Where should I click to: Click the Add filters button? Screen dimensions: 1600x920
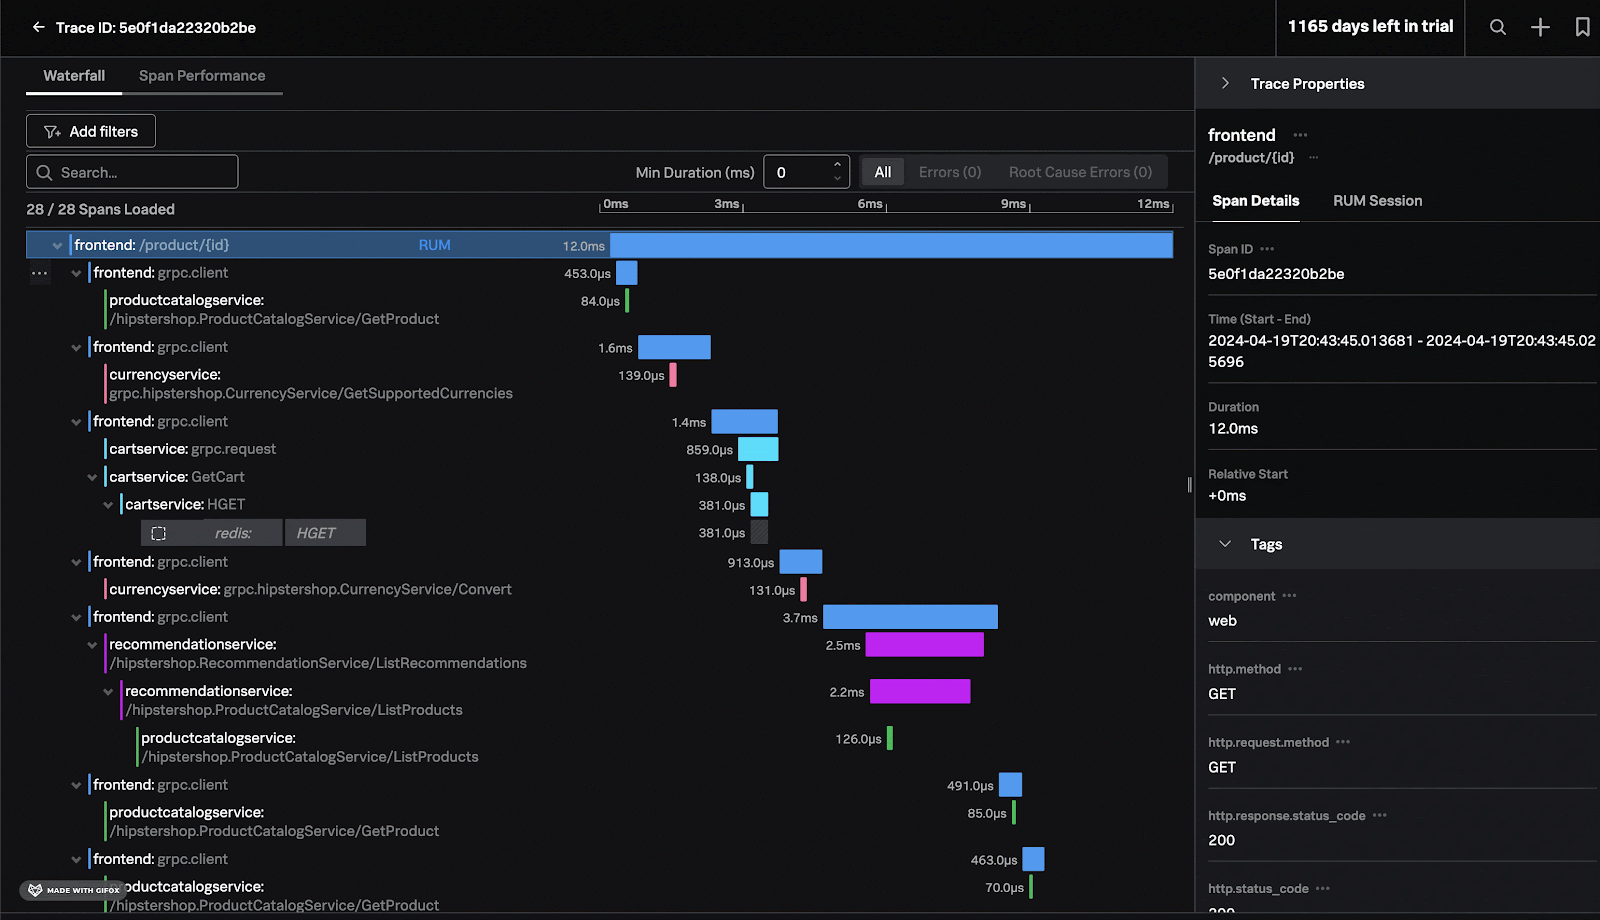[x=90, y=130]
